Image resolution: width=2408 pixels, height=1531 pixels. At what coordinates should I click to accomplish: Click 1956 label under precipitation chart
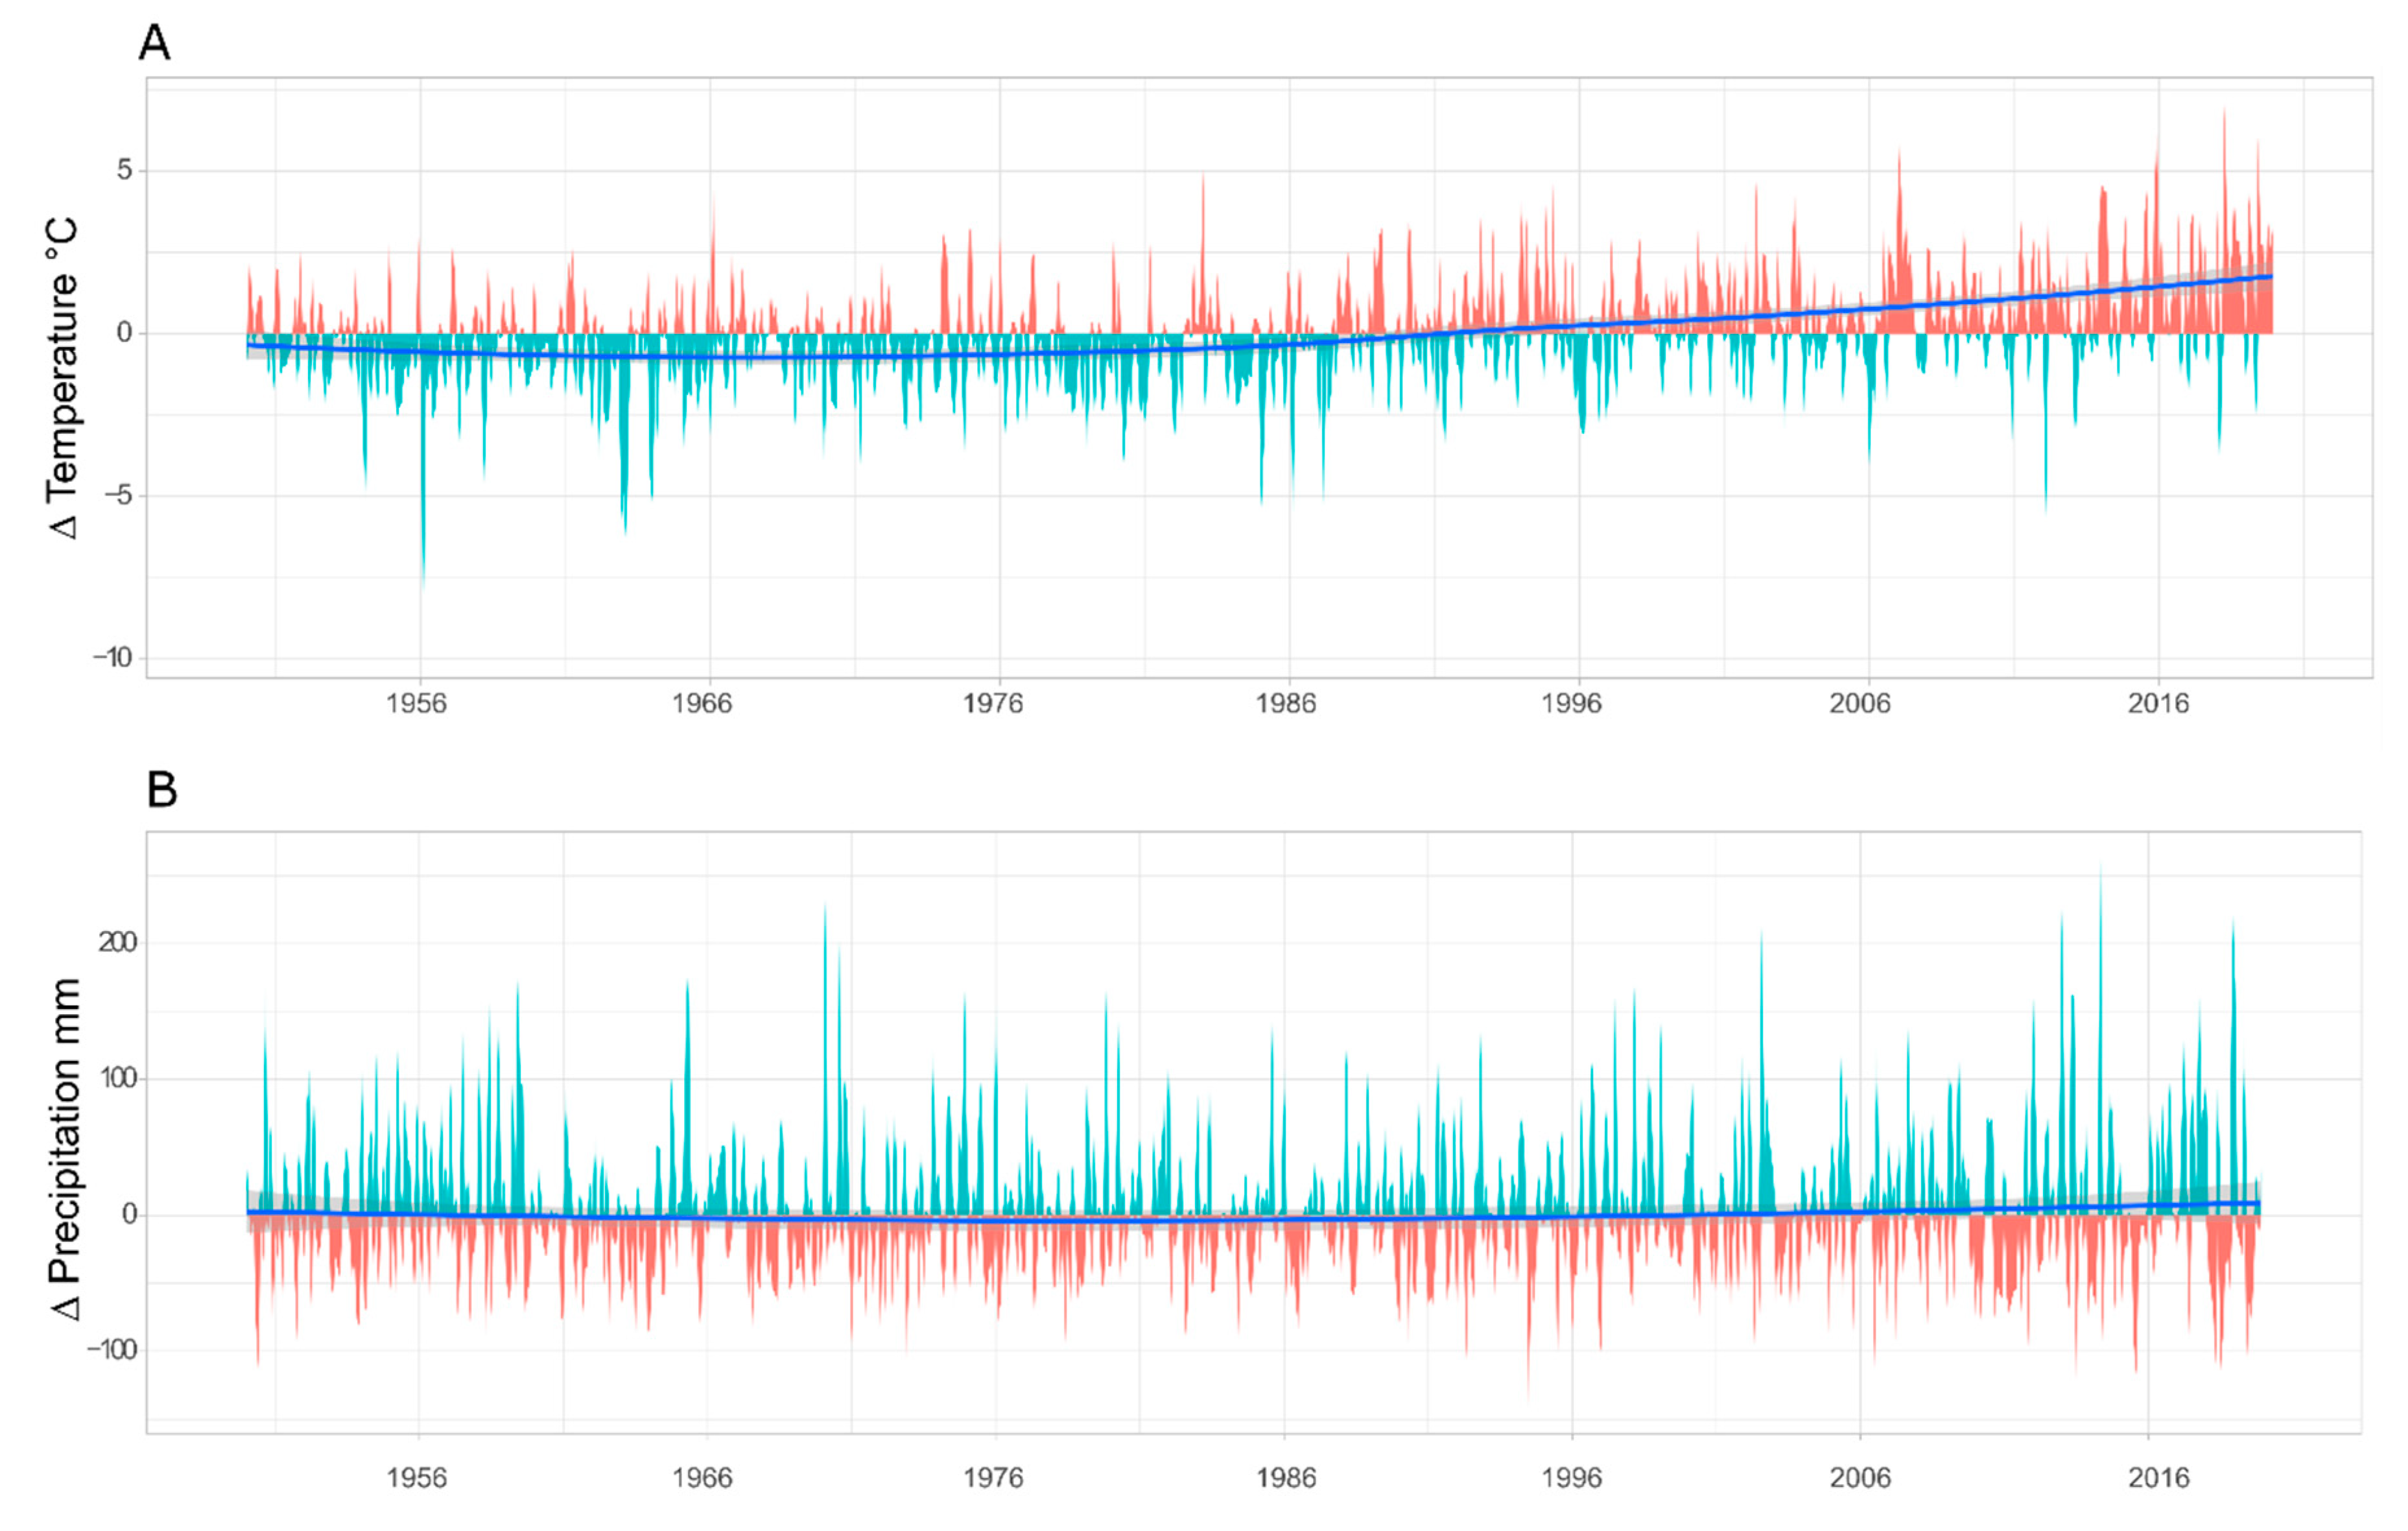[416, 1477]
